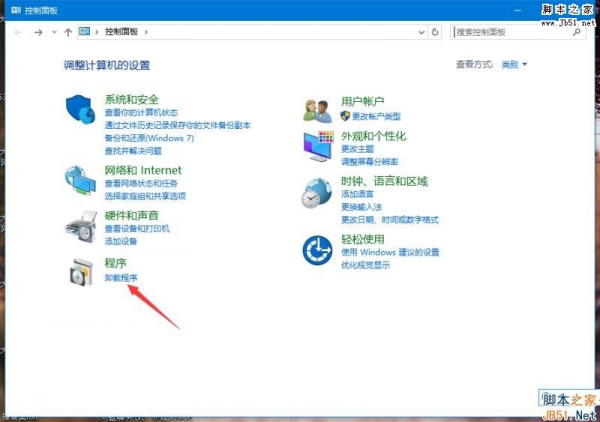Screen dimensions: 600x422
Task: Expand chevron after 控制面板 in address bar
Action: click(x=146, y=32)
